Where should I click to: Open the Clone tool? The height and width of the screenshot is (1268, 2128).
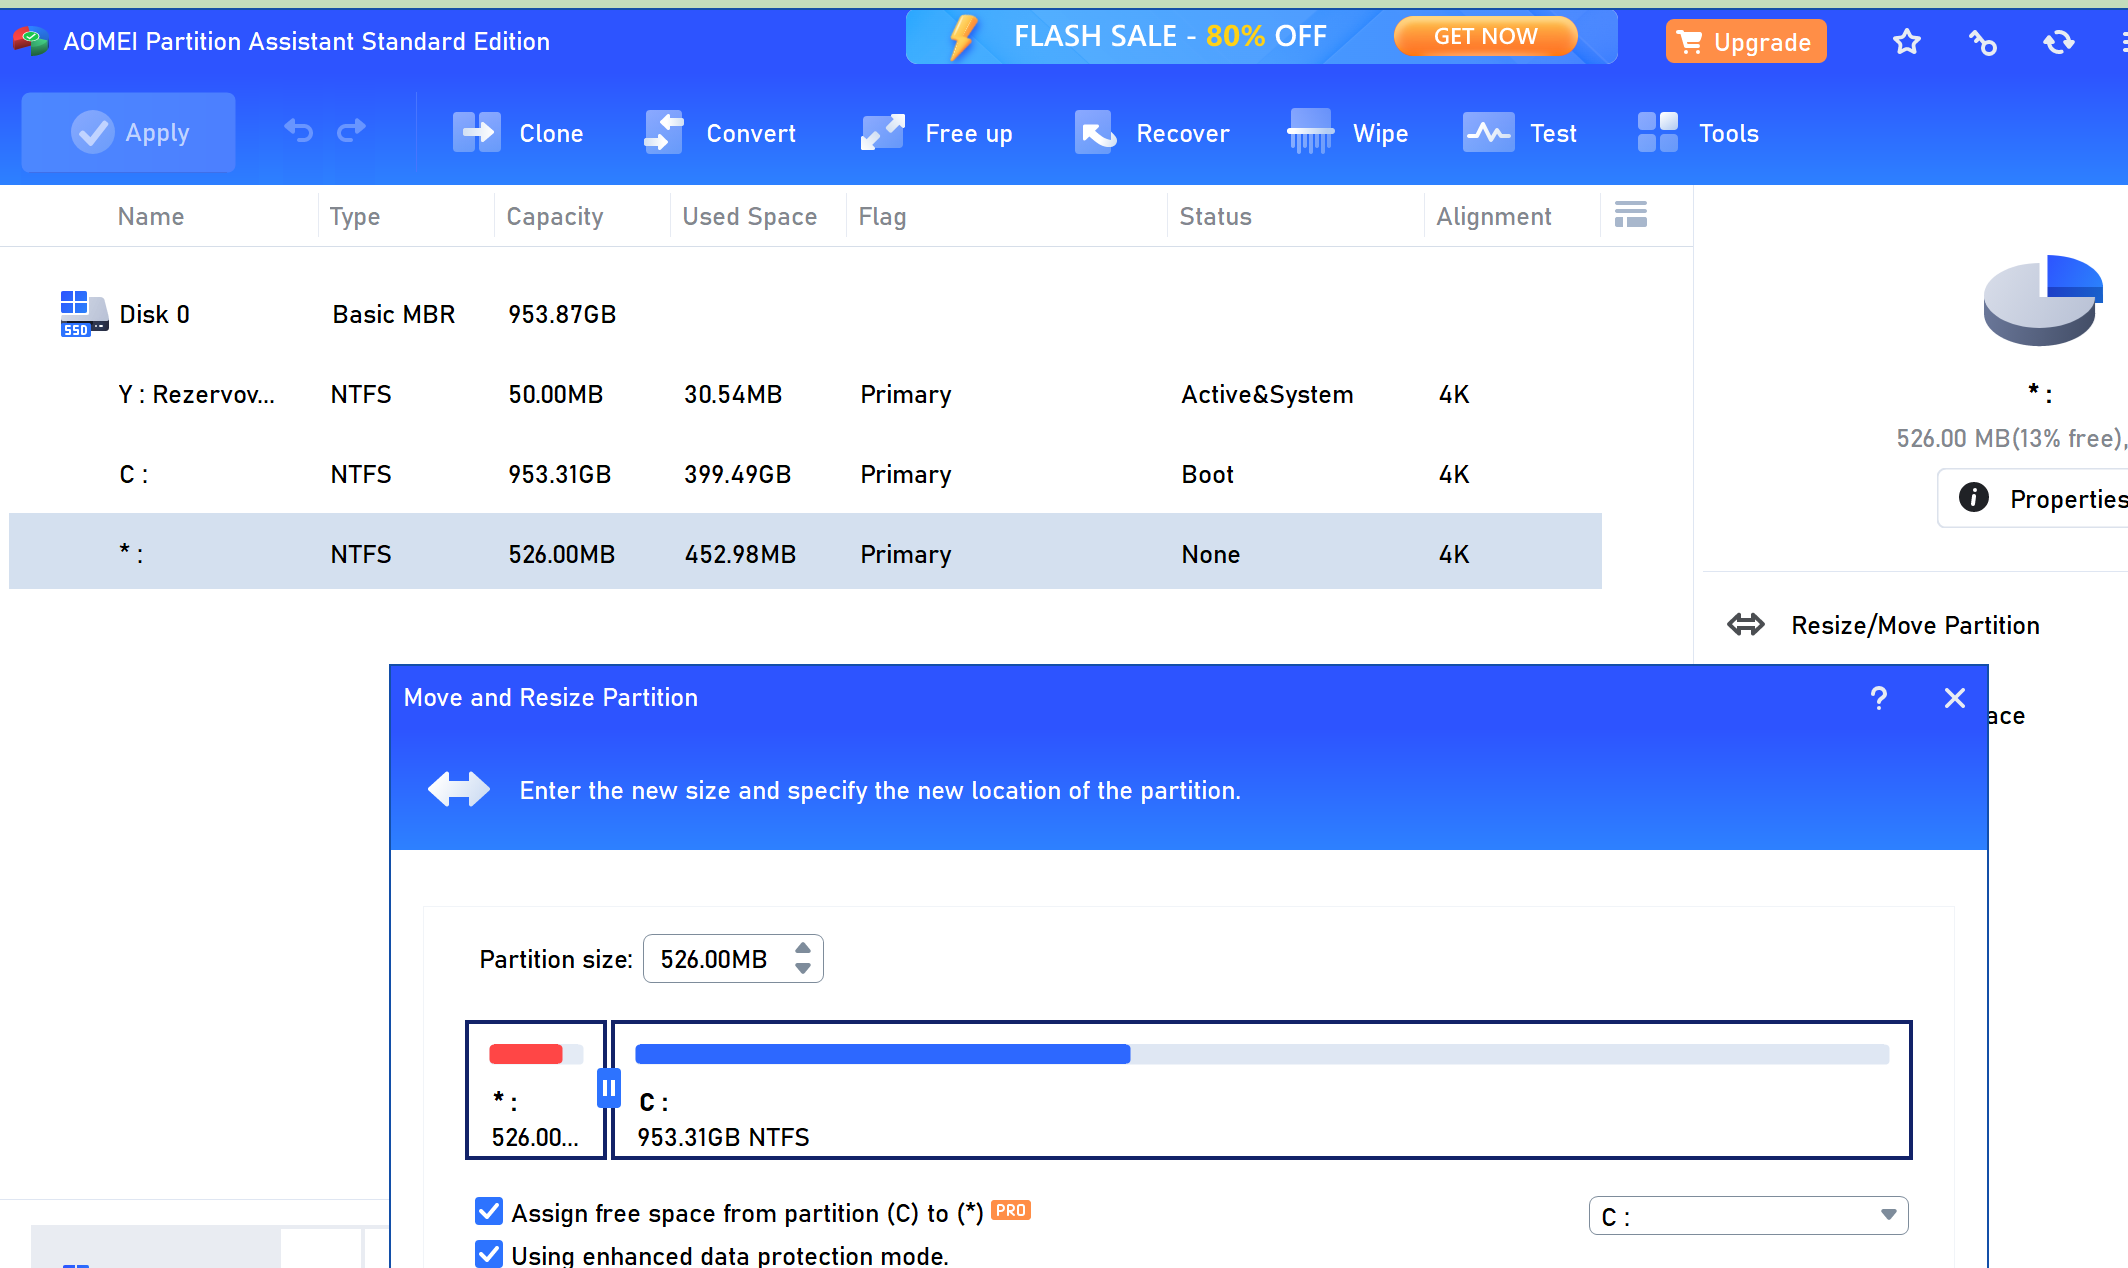tap(518, 133)
